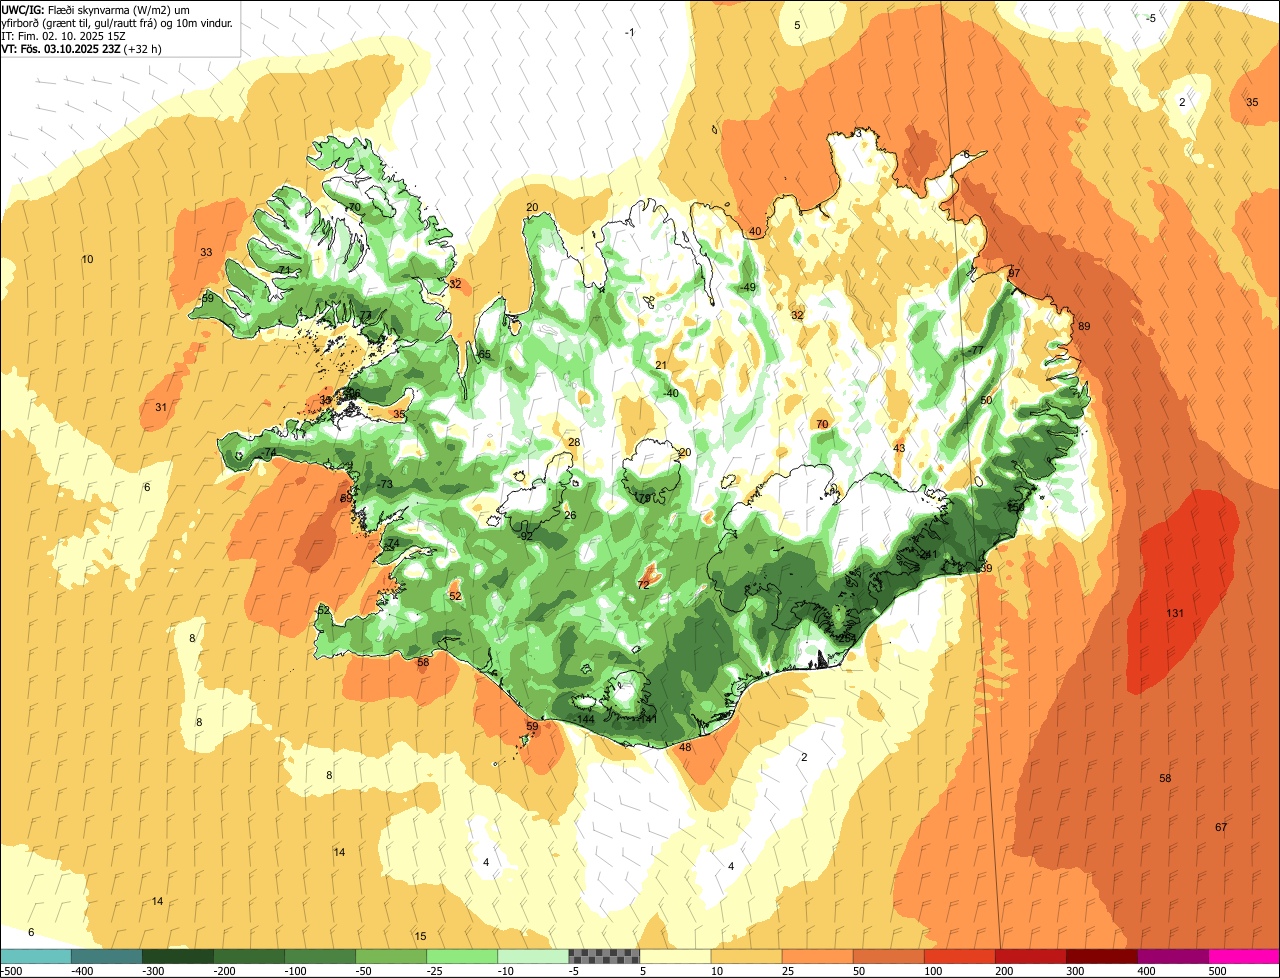Click the legend swatch between 300 and 400
The width and height of the screenshot is (1280, 978).
pyautogui.click(x=1101, y=956)
